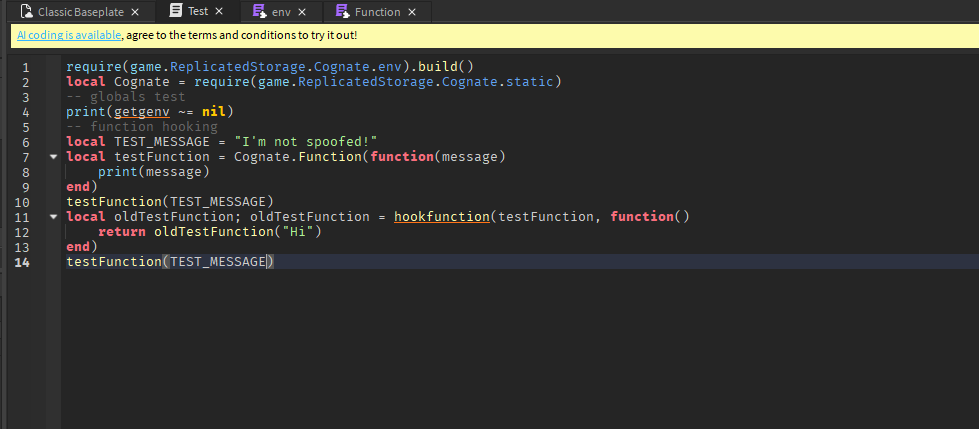
Task: Switch to the Test script tab
Action: click(197, 11)
